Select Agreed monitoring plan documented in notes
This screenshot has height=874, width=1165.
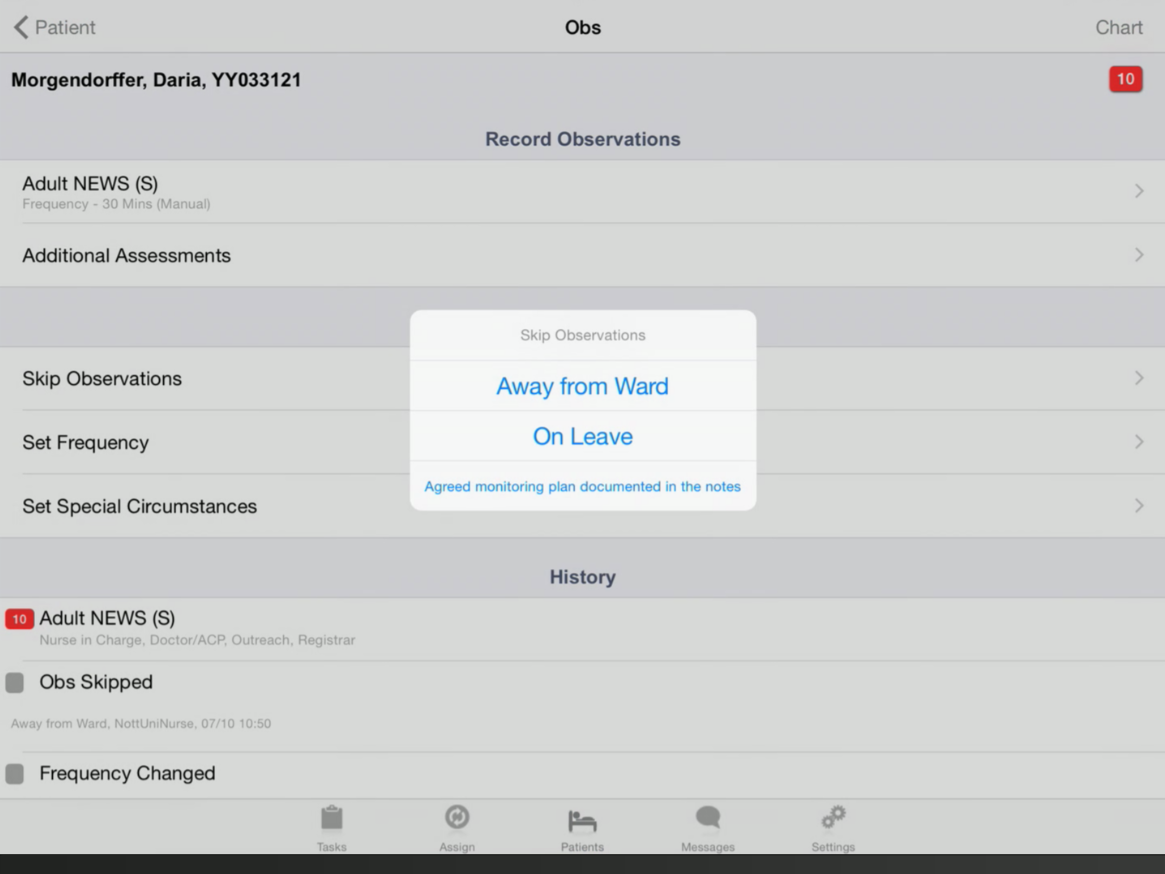point(582,487)
